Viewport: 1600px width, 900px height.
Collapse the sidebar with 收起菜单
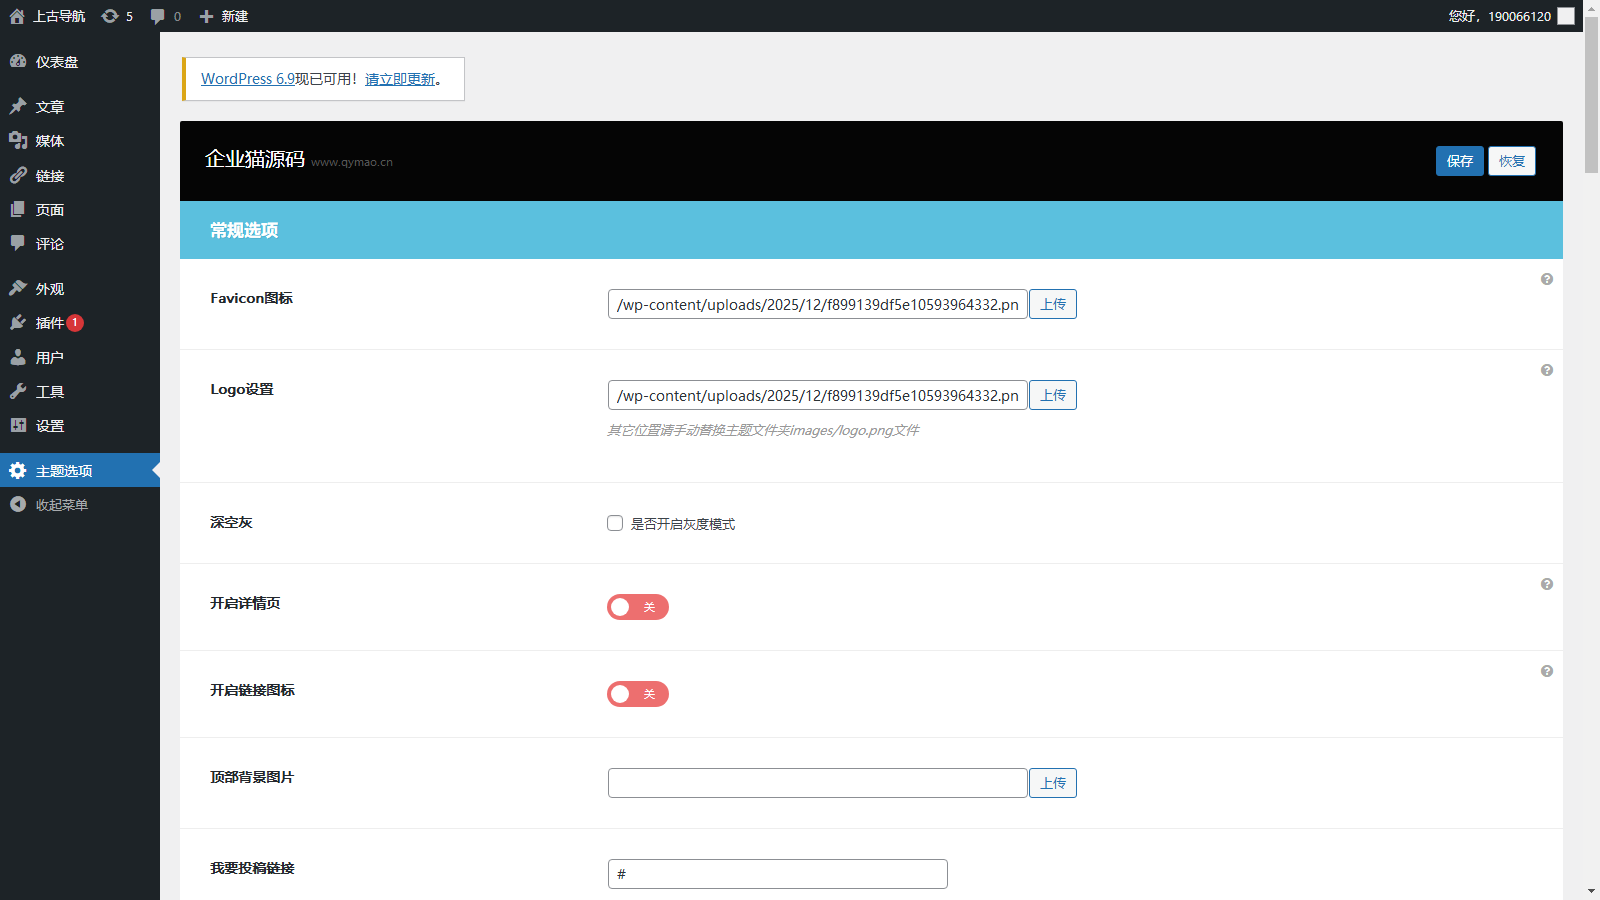(x=61, y=505)
